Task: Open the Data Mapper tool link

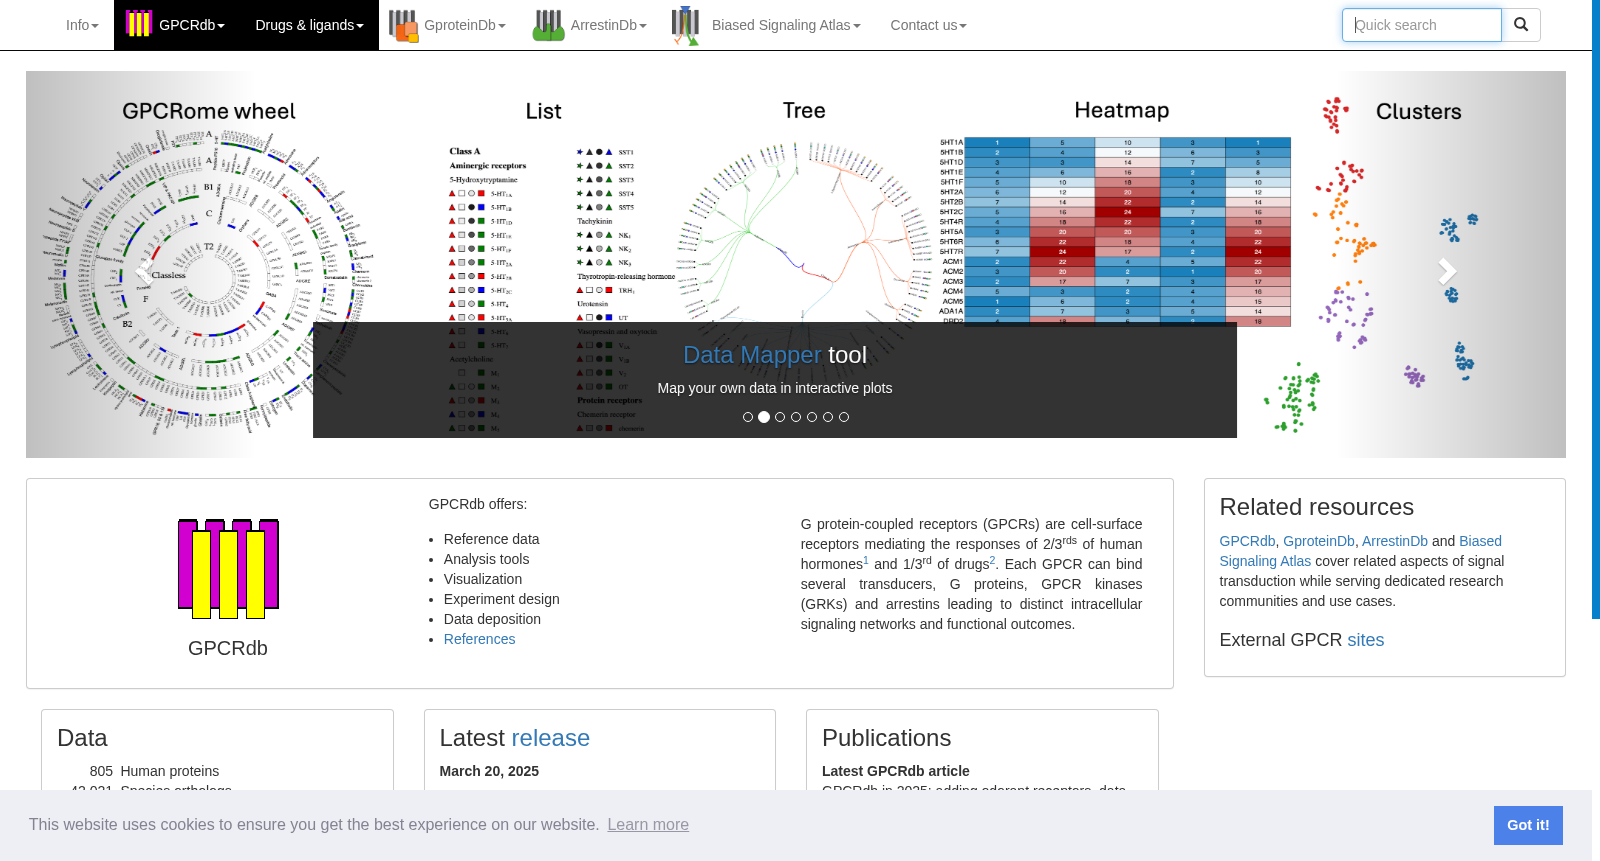Action: [752, 355]
